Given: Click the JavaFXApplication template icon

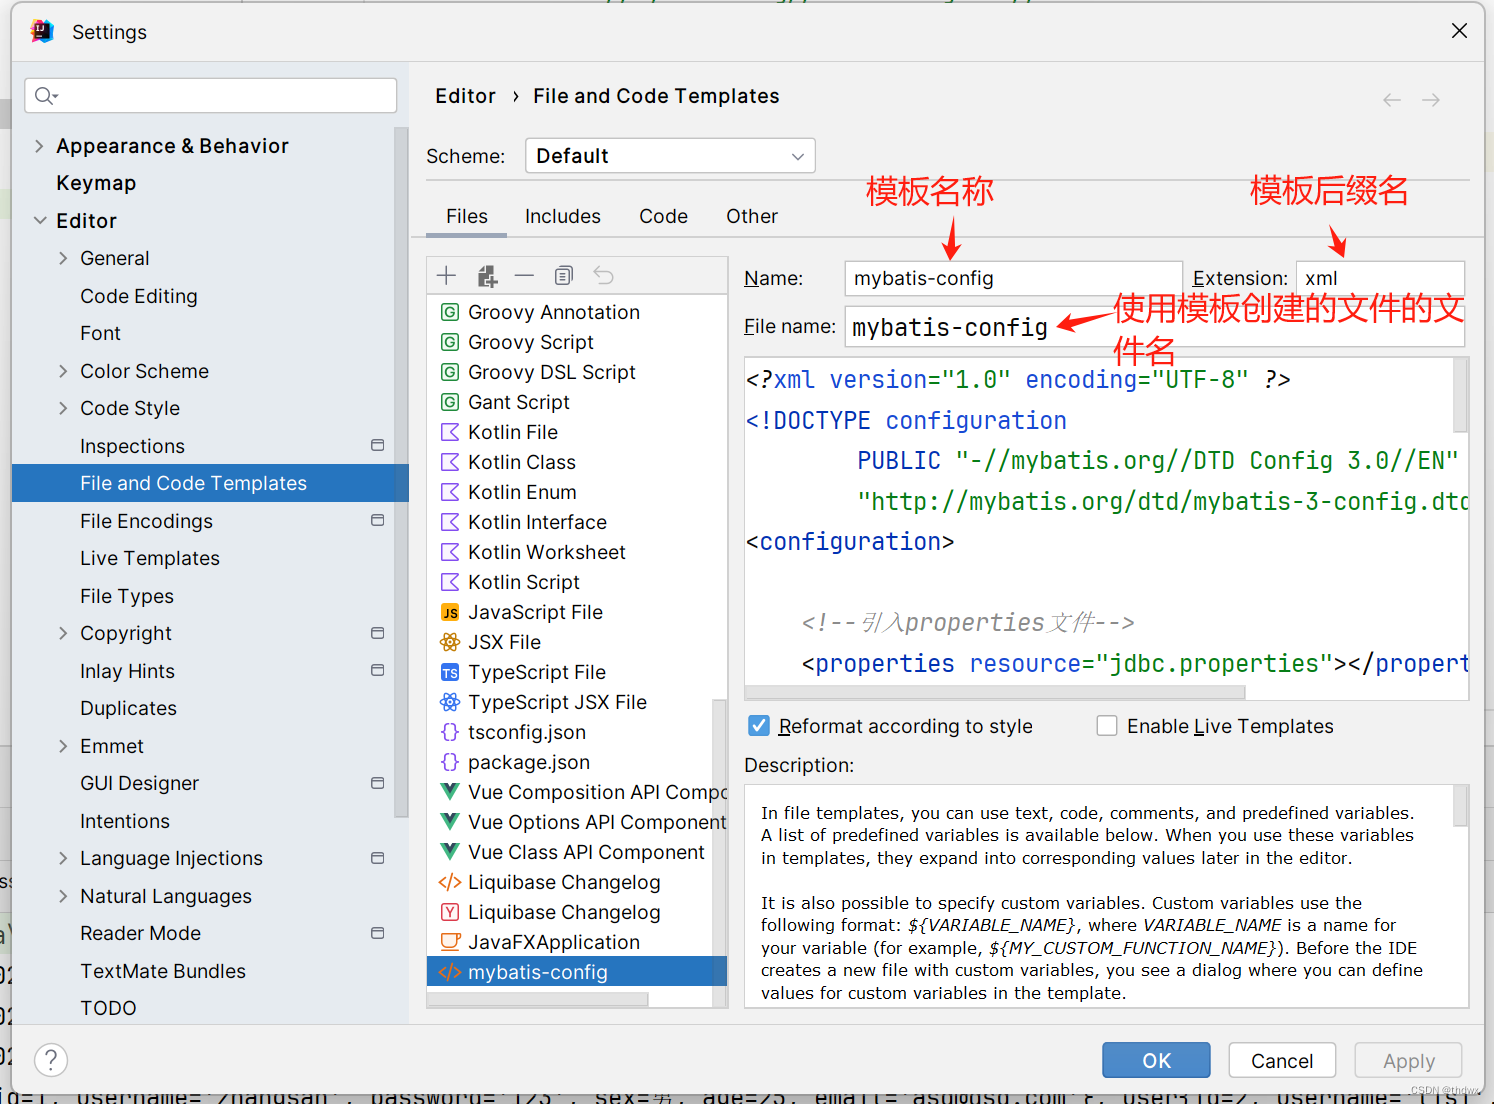Looking at the screenshot, I should click(450, 942).
